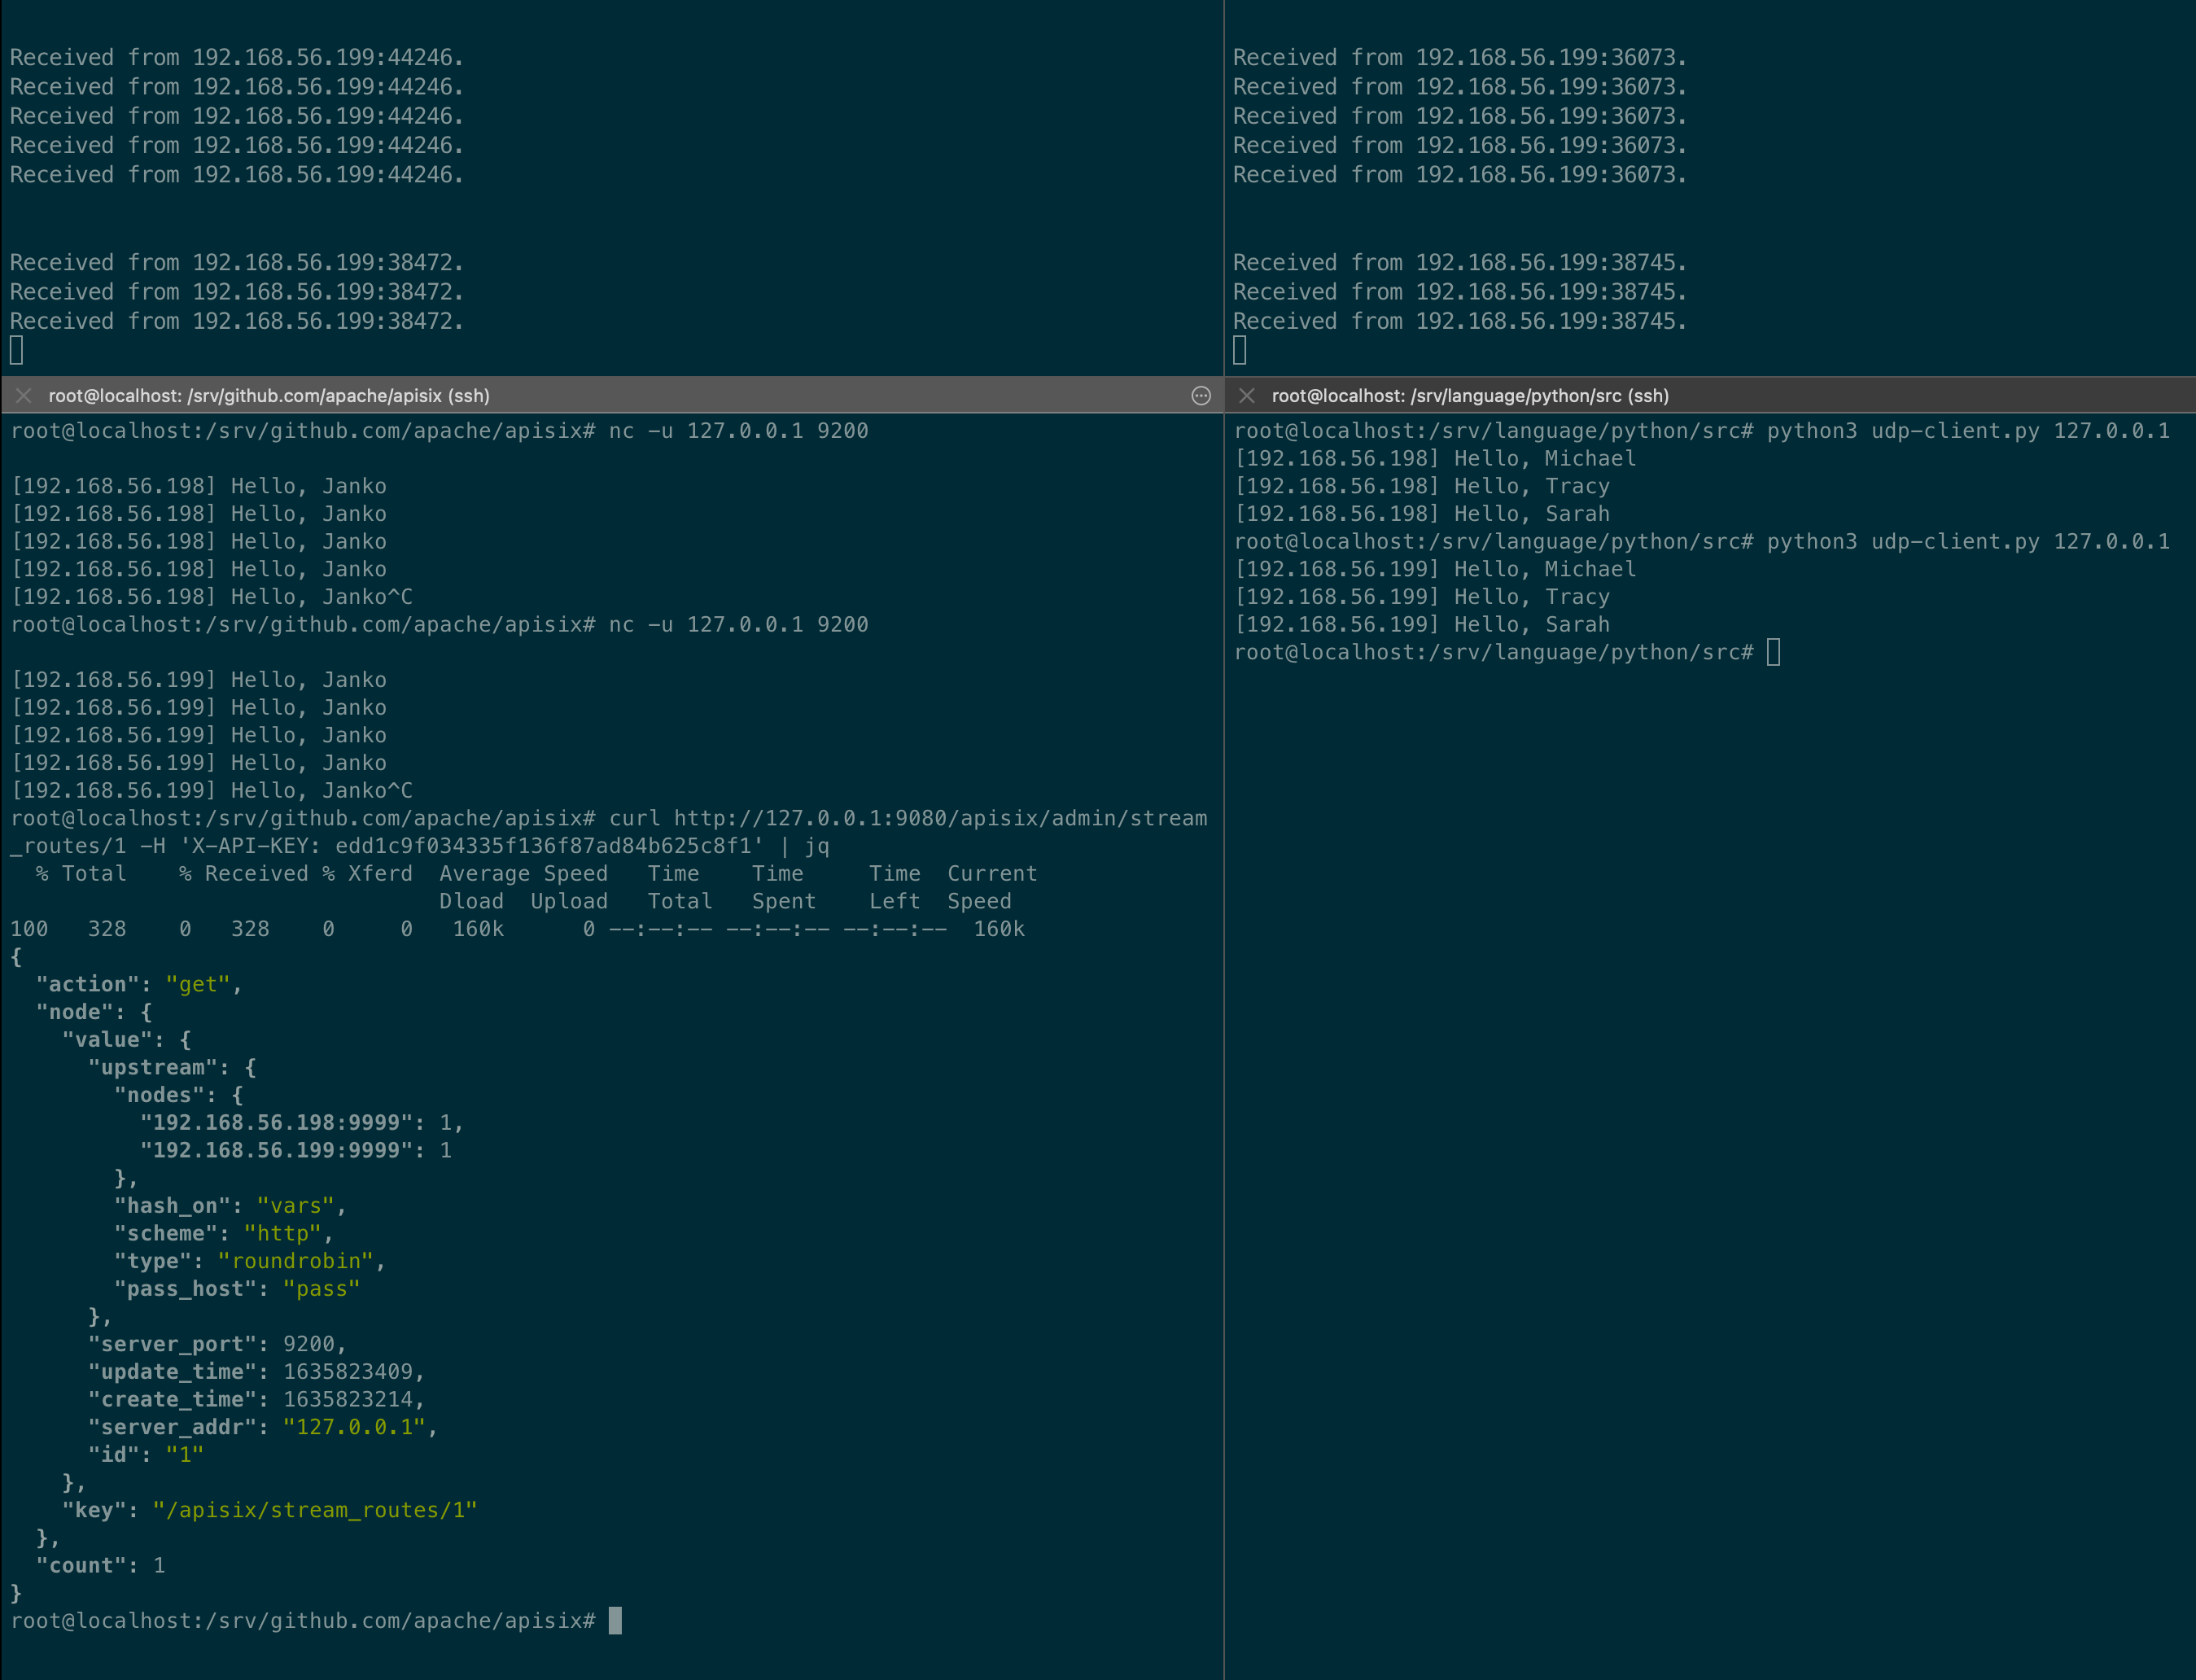Click the first Received from 44246 line
The height and width of the screenshot is (1680, 2196).
[236, 58]
